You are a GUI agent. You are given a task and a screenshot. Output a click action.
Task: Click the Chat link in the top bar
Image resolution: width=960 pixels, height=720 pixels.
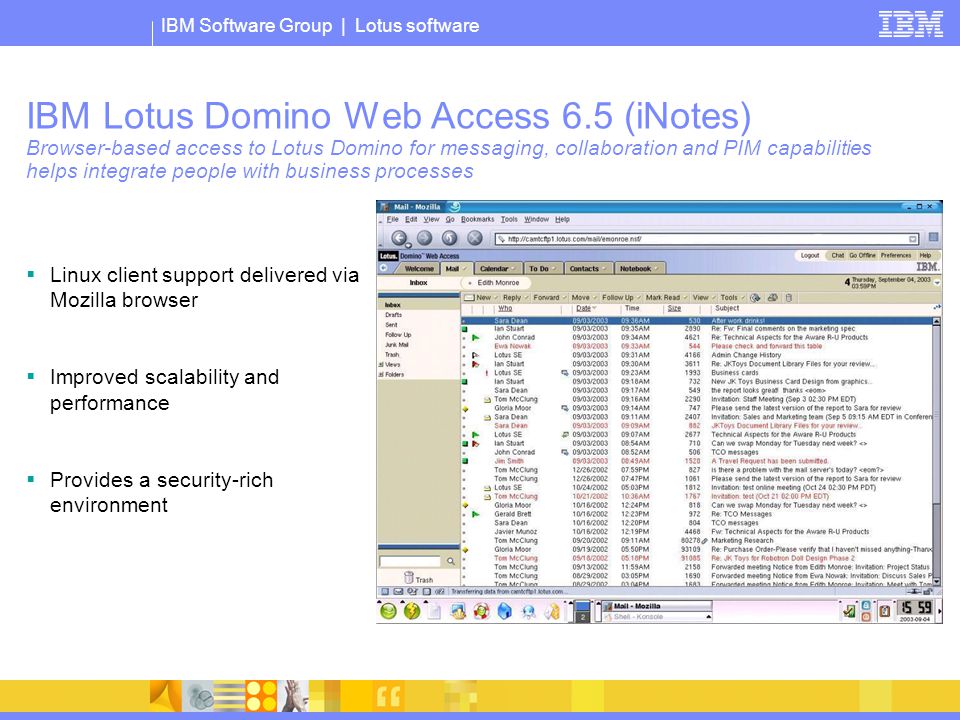[838, 255]
